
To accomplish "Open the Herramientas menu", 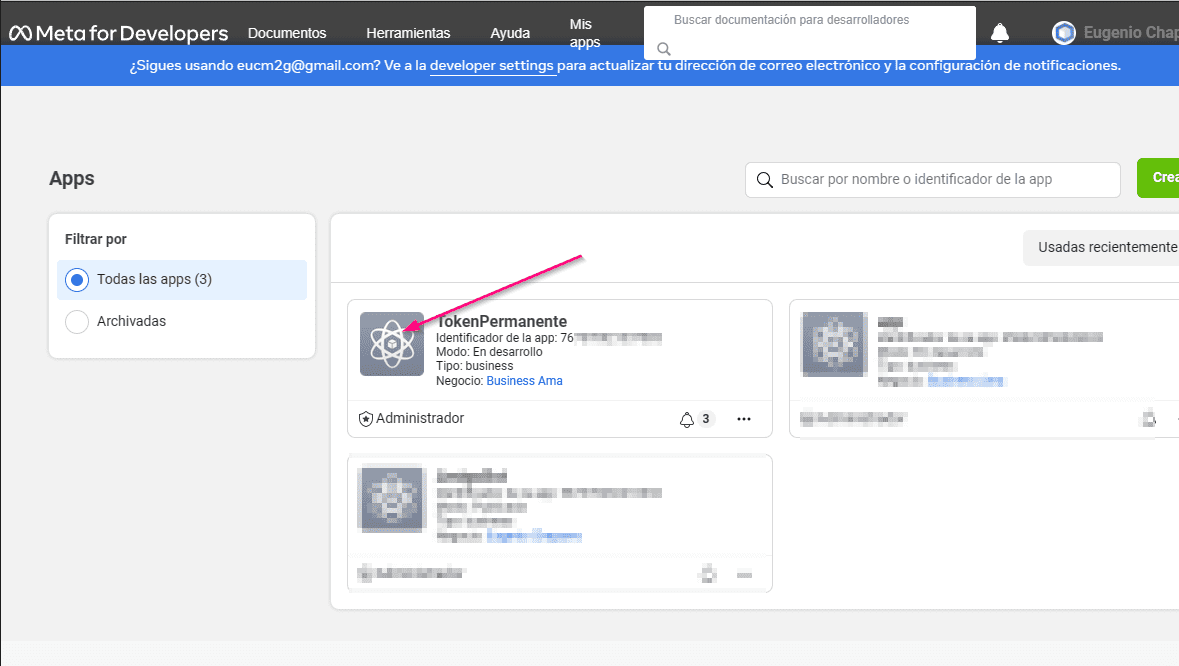I will click(408, 33).
